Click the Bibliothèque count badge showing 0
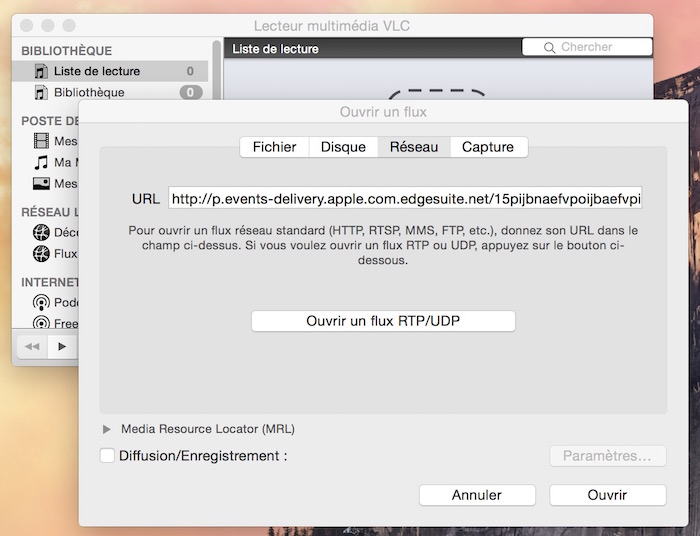 (x=191, y=92)
